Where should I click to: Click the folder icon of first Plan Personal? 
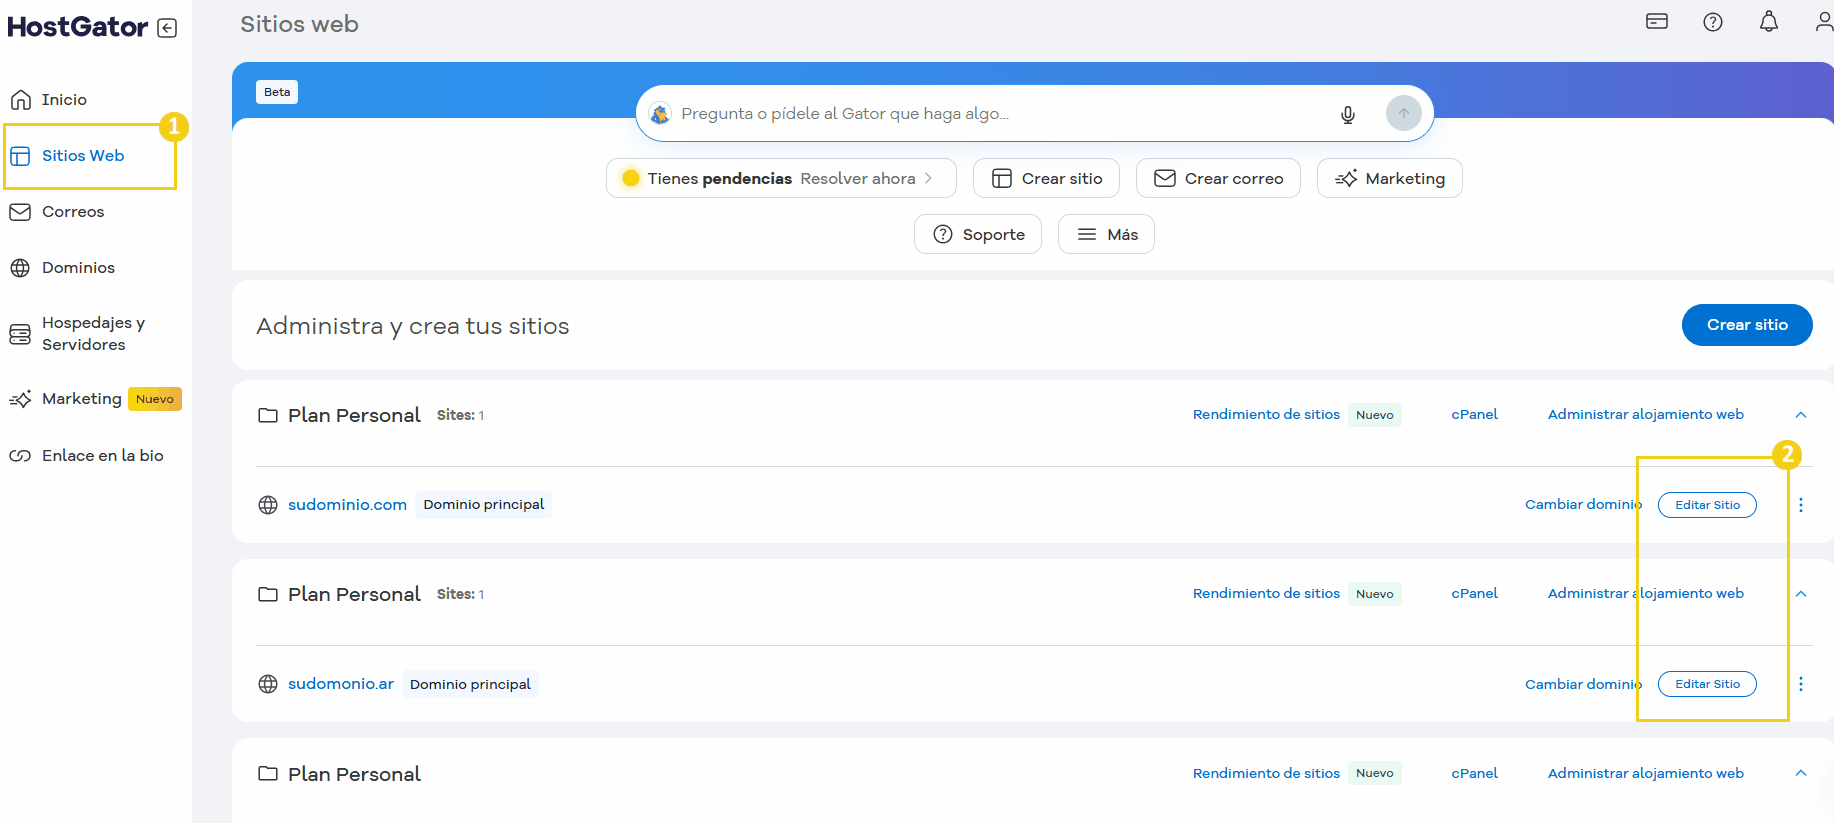(268, 415)
